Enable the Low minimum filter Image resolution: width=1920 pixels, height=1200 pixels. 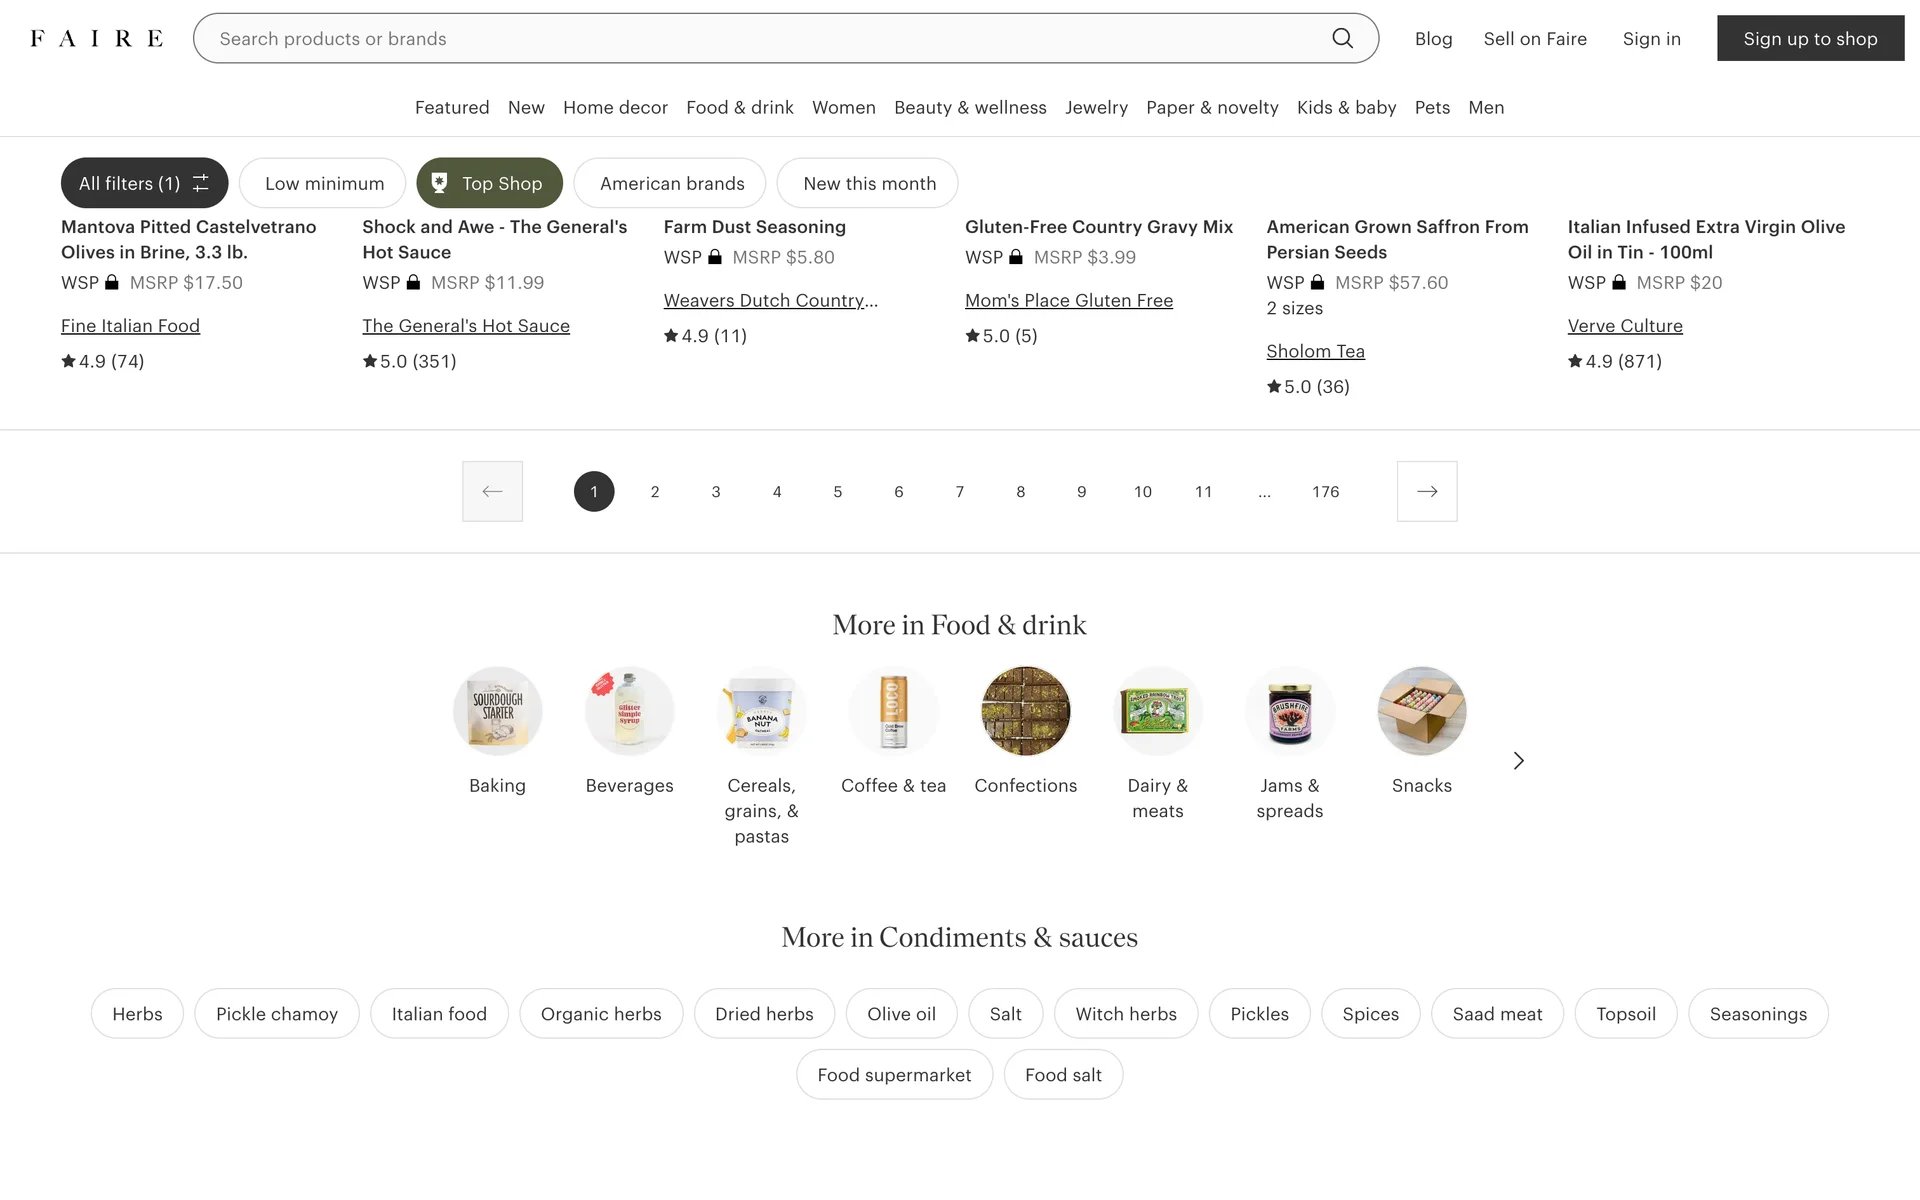coord(323,183)
